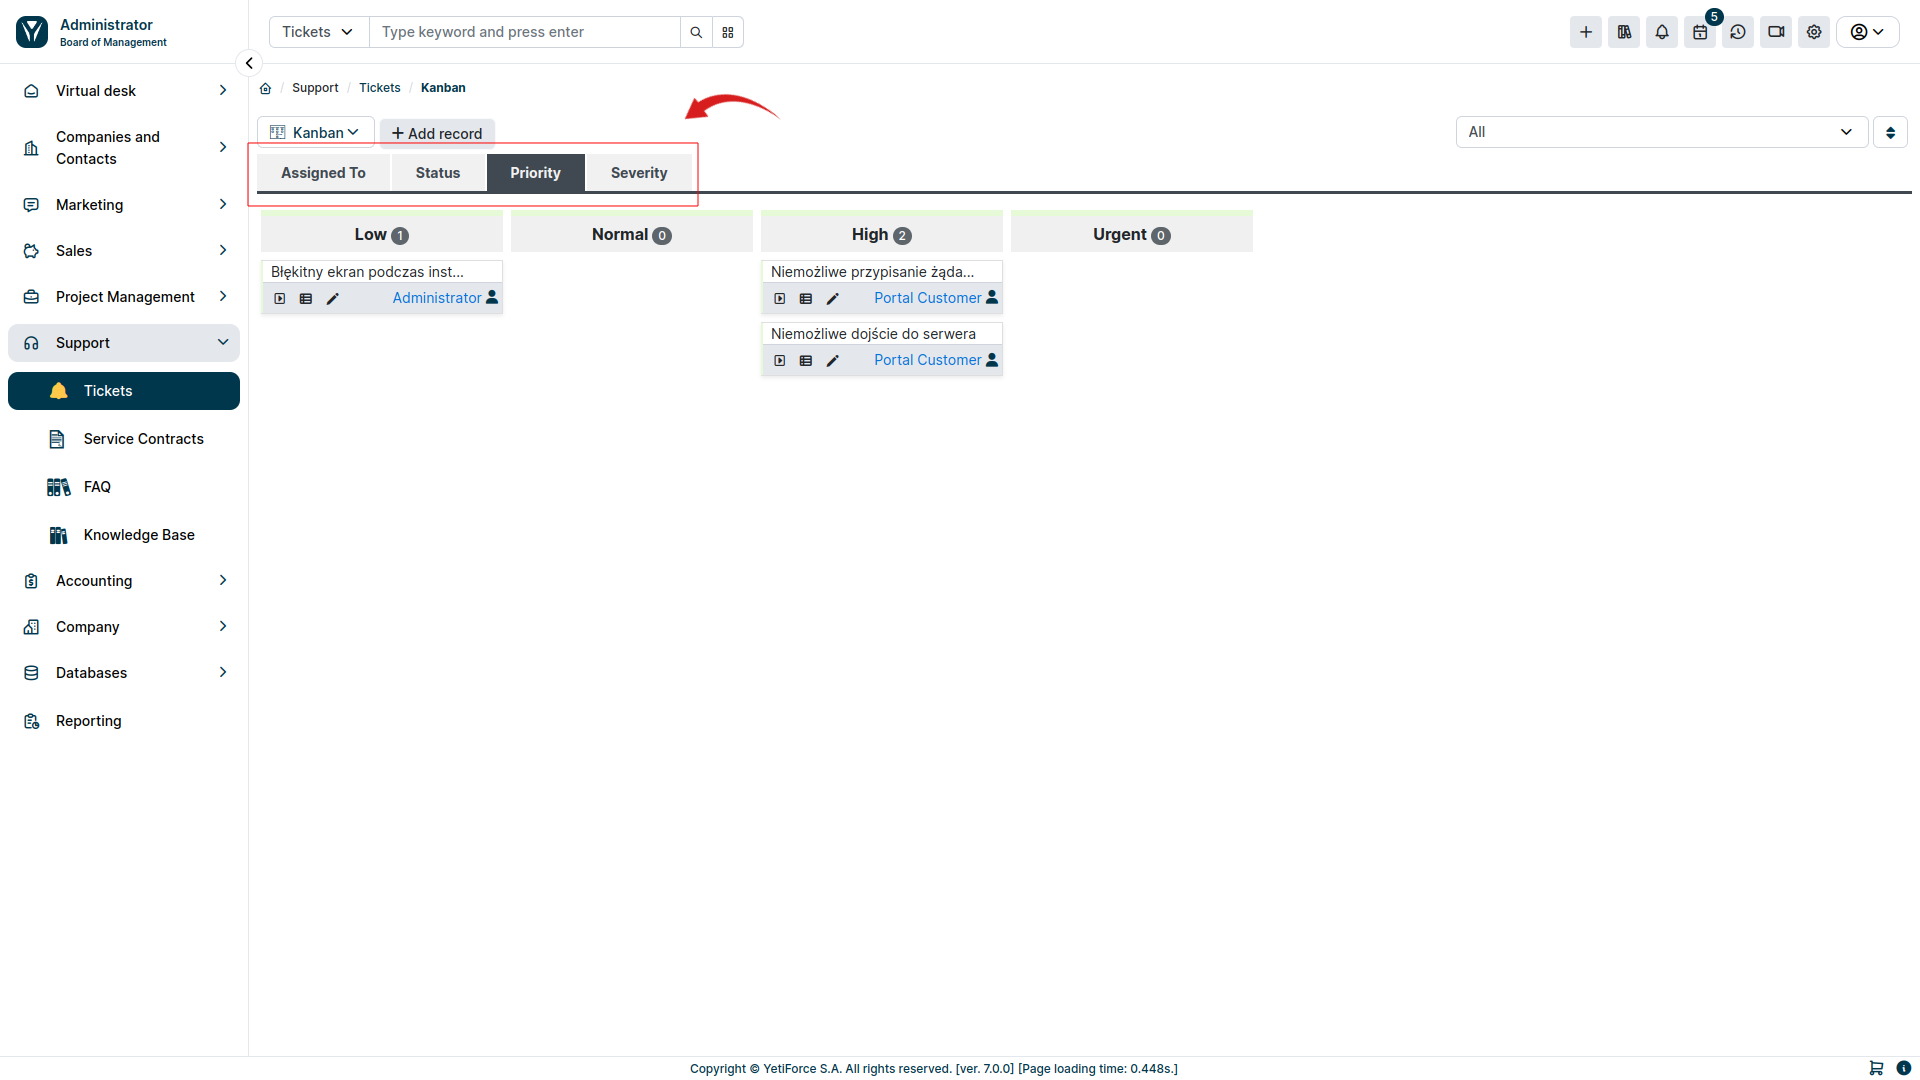Click the edit pencil icon on first ticket
Viewport: 1920px width, 1080px height.
334,297
